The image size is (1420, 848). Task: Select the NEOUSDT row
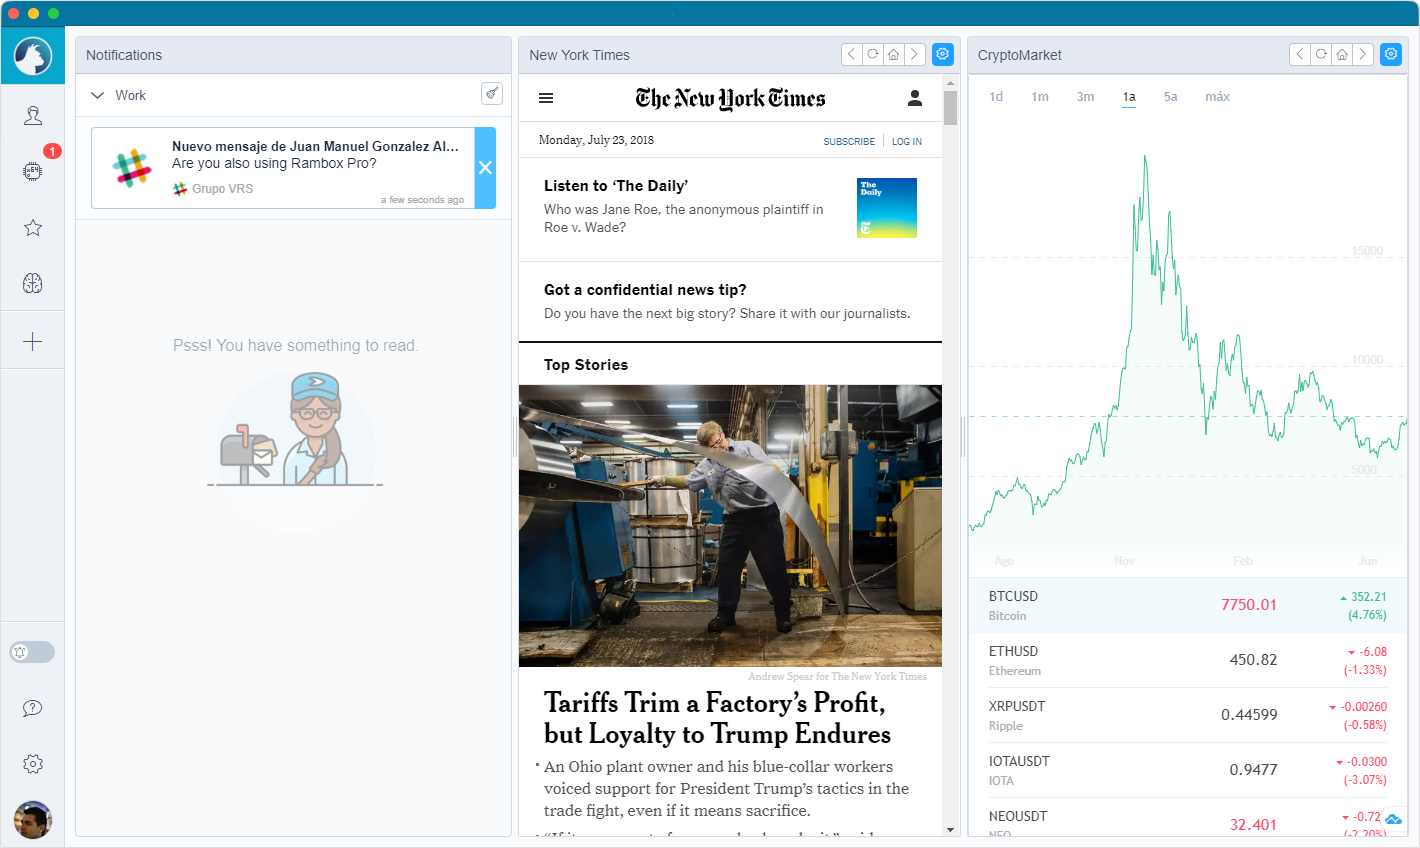[1187, 817]
